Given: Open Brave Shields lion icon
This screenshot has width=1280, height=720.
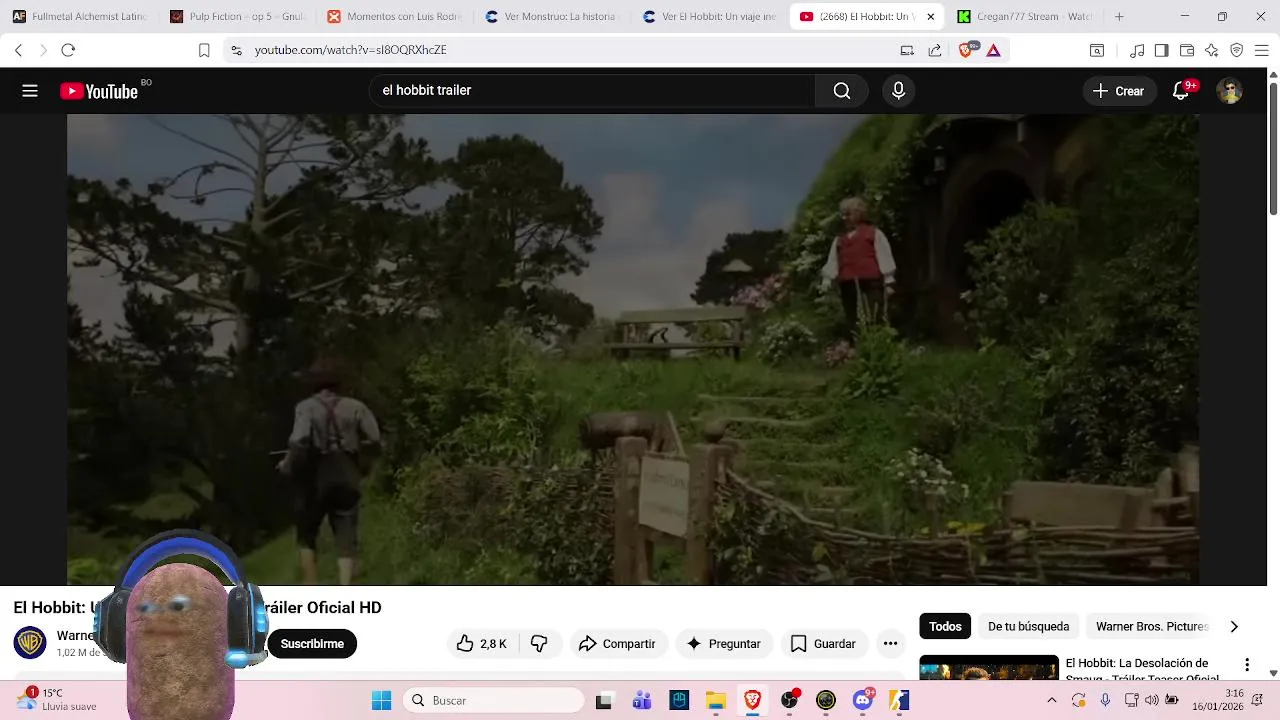Looking at the screenshot, I should [x=966, y=50].
